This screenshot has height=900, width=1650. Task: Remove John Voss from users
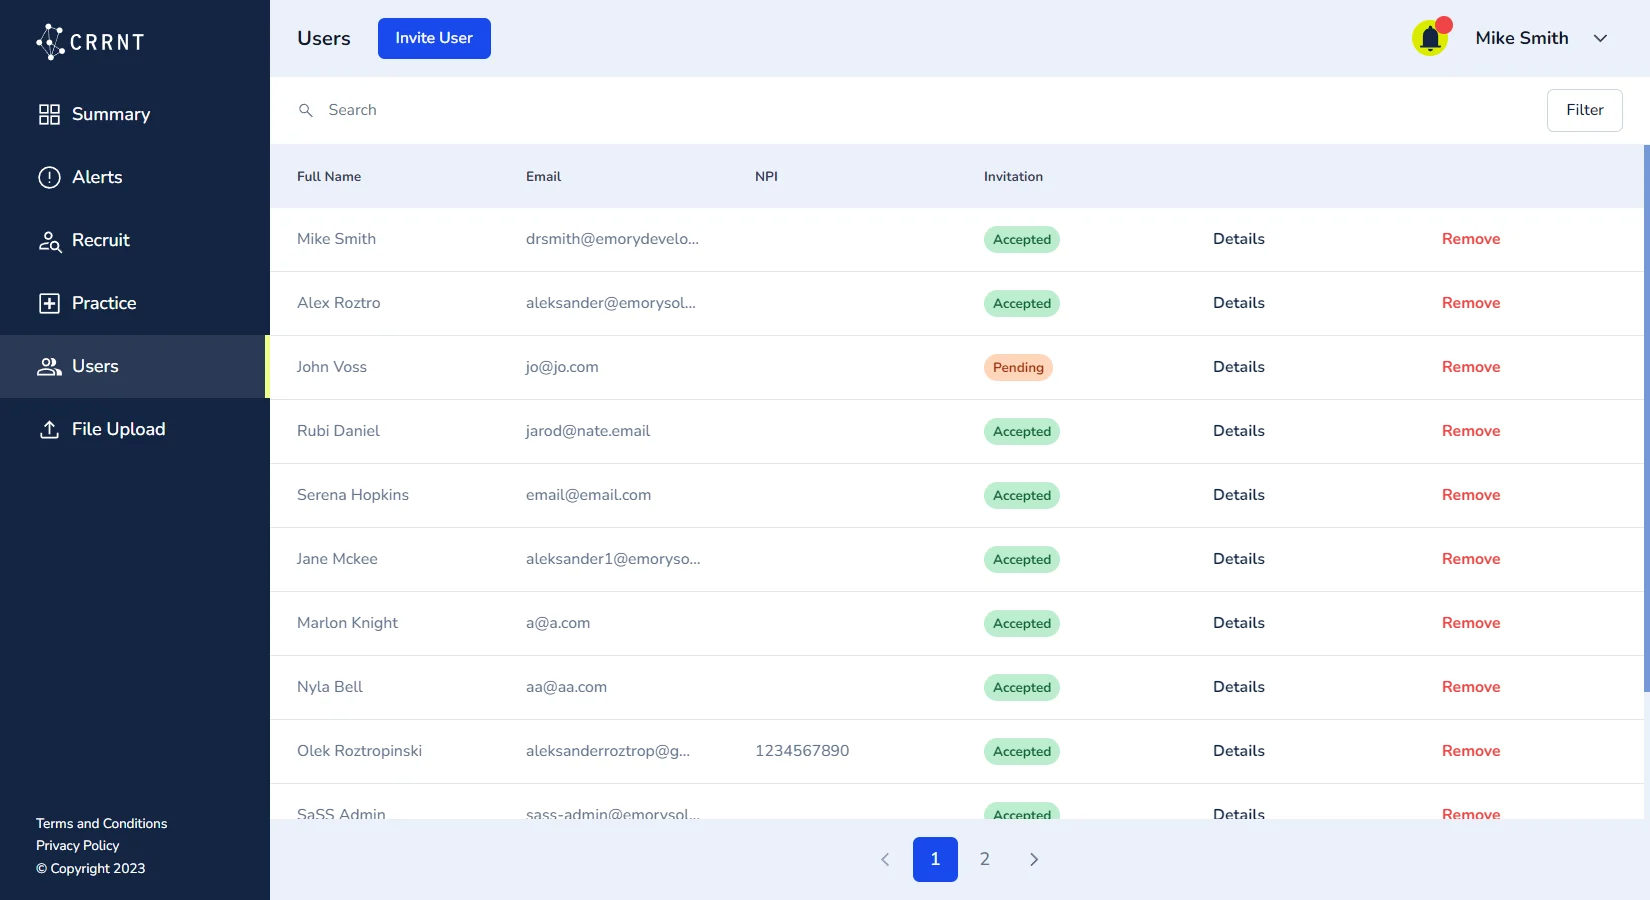(1470, 367)
